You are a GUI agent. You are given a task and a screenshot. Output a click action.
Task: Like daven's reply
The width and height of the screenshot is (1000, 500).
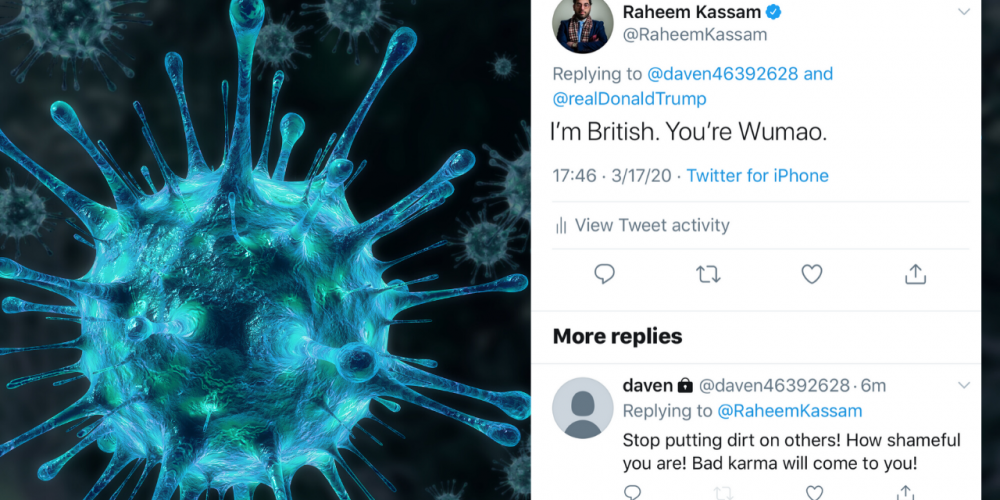pyautogui.click(x=815, y=492)
